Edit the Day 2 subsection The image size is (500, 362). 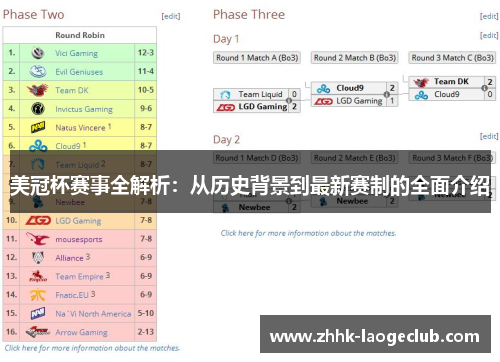click(x=489, y=136)
